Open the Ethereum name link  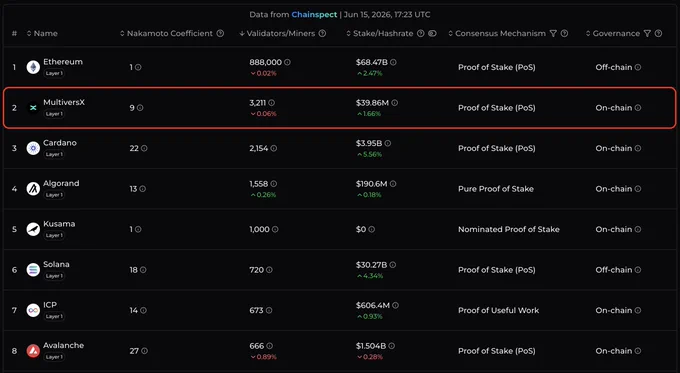63,62
